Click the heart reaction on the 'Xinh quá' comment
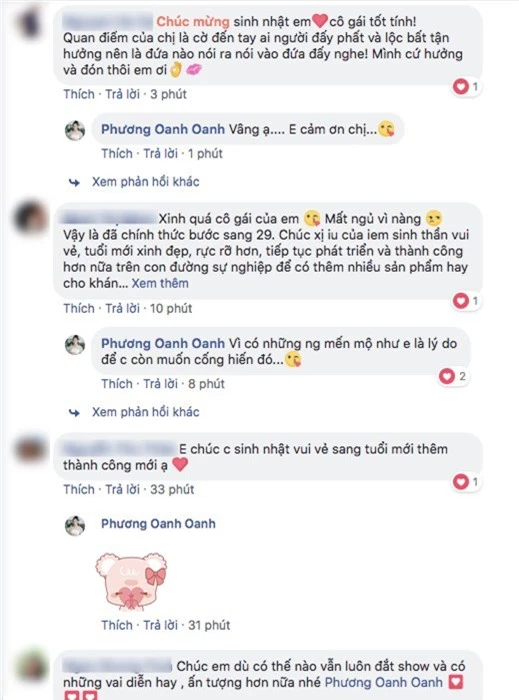Image resolution: width=519 pixels, height=700 pixels. 465,301
